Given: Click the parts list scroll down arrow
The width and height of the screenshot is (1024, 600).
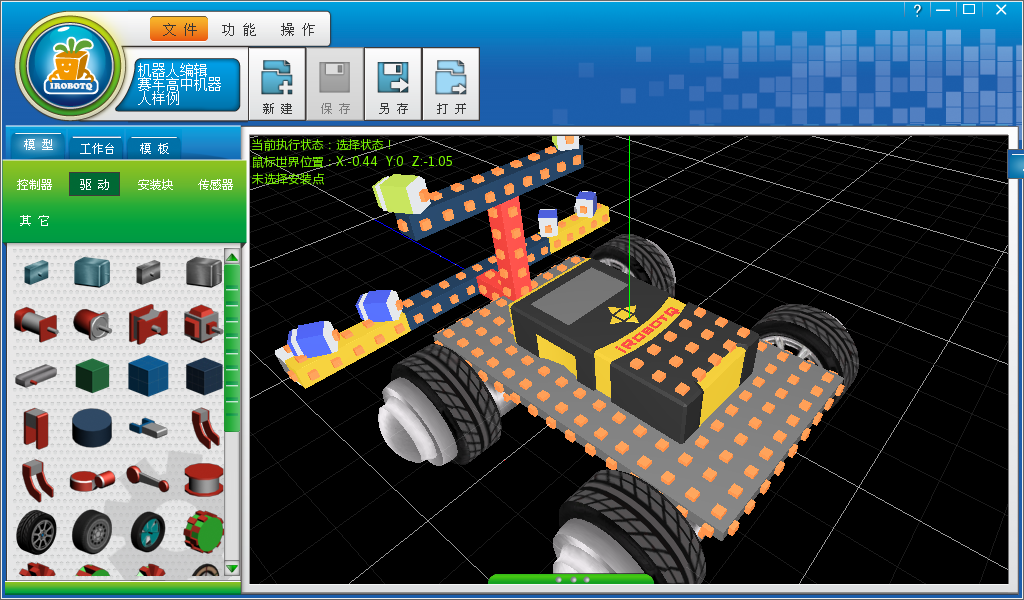Looking at the screenshot, I should point(232,568).
